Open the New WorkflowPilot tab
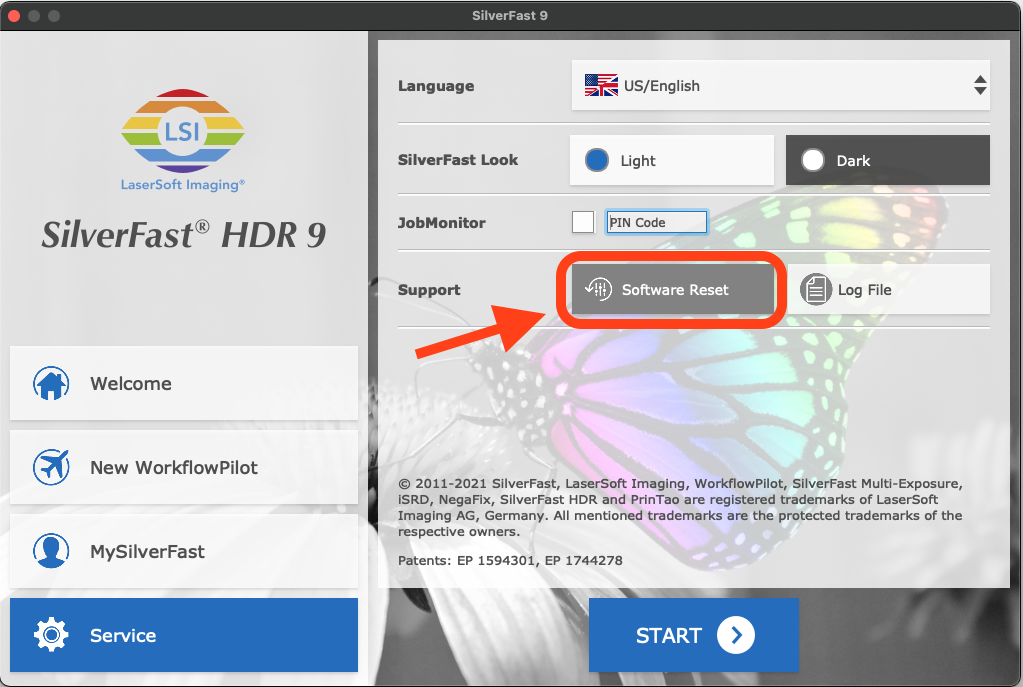Viewport: 1023px width, 687px height. tap(184, 467)
